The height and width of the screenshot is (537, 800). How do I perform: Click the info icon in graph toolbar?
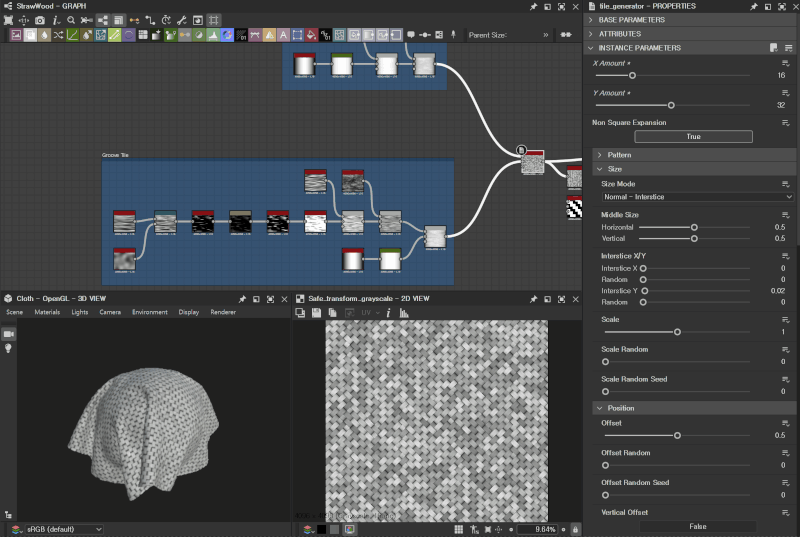coord(55,20)
